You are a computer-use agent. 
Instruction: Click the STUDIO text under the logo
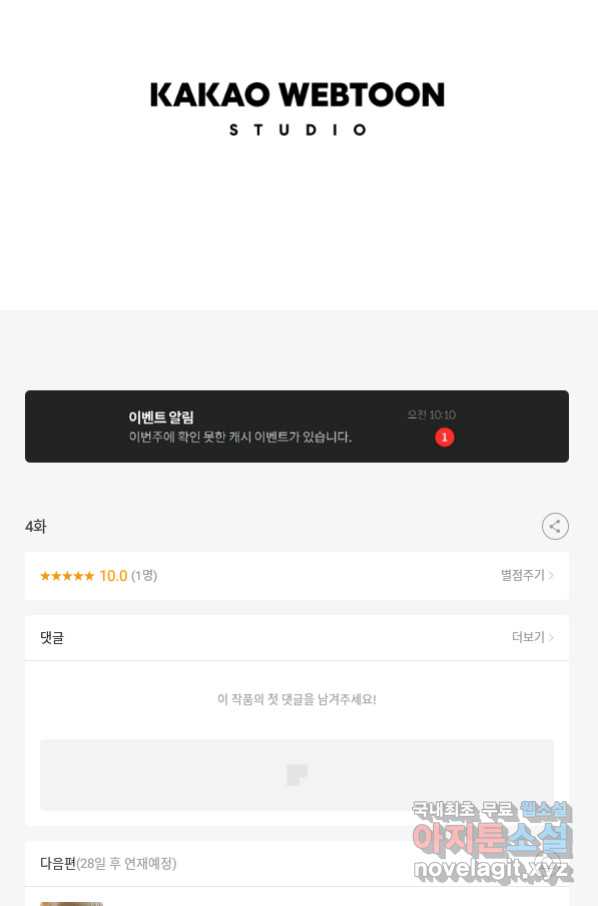point(298,130)
